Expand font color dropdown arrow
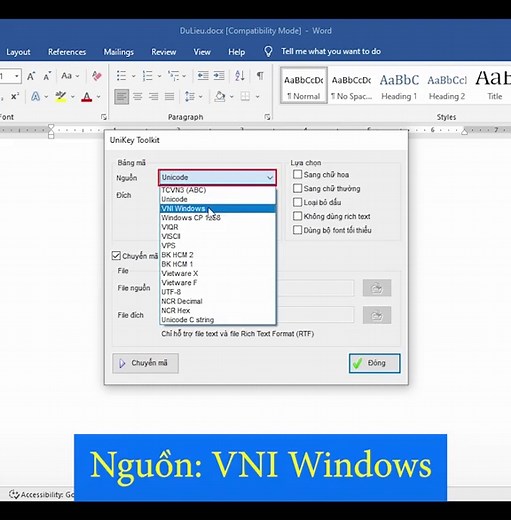This screenshot has height=520, width=511. 99,97
